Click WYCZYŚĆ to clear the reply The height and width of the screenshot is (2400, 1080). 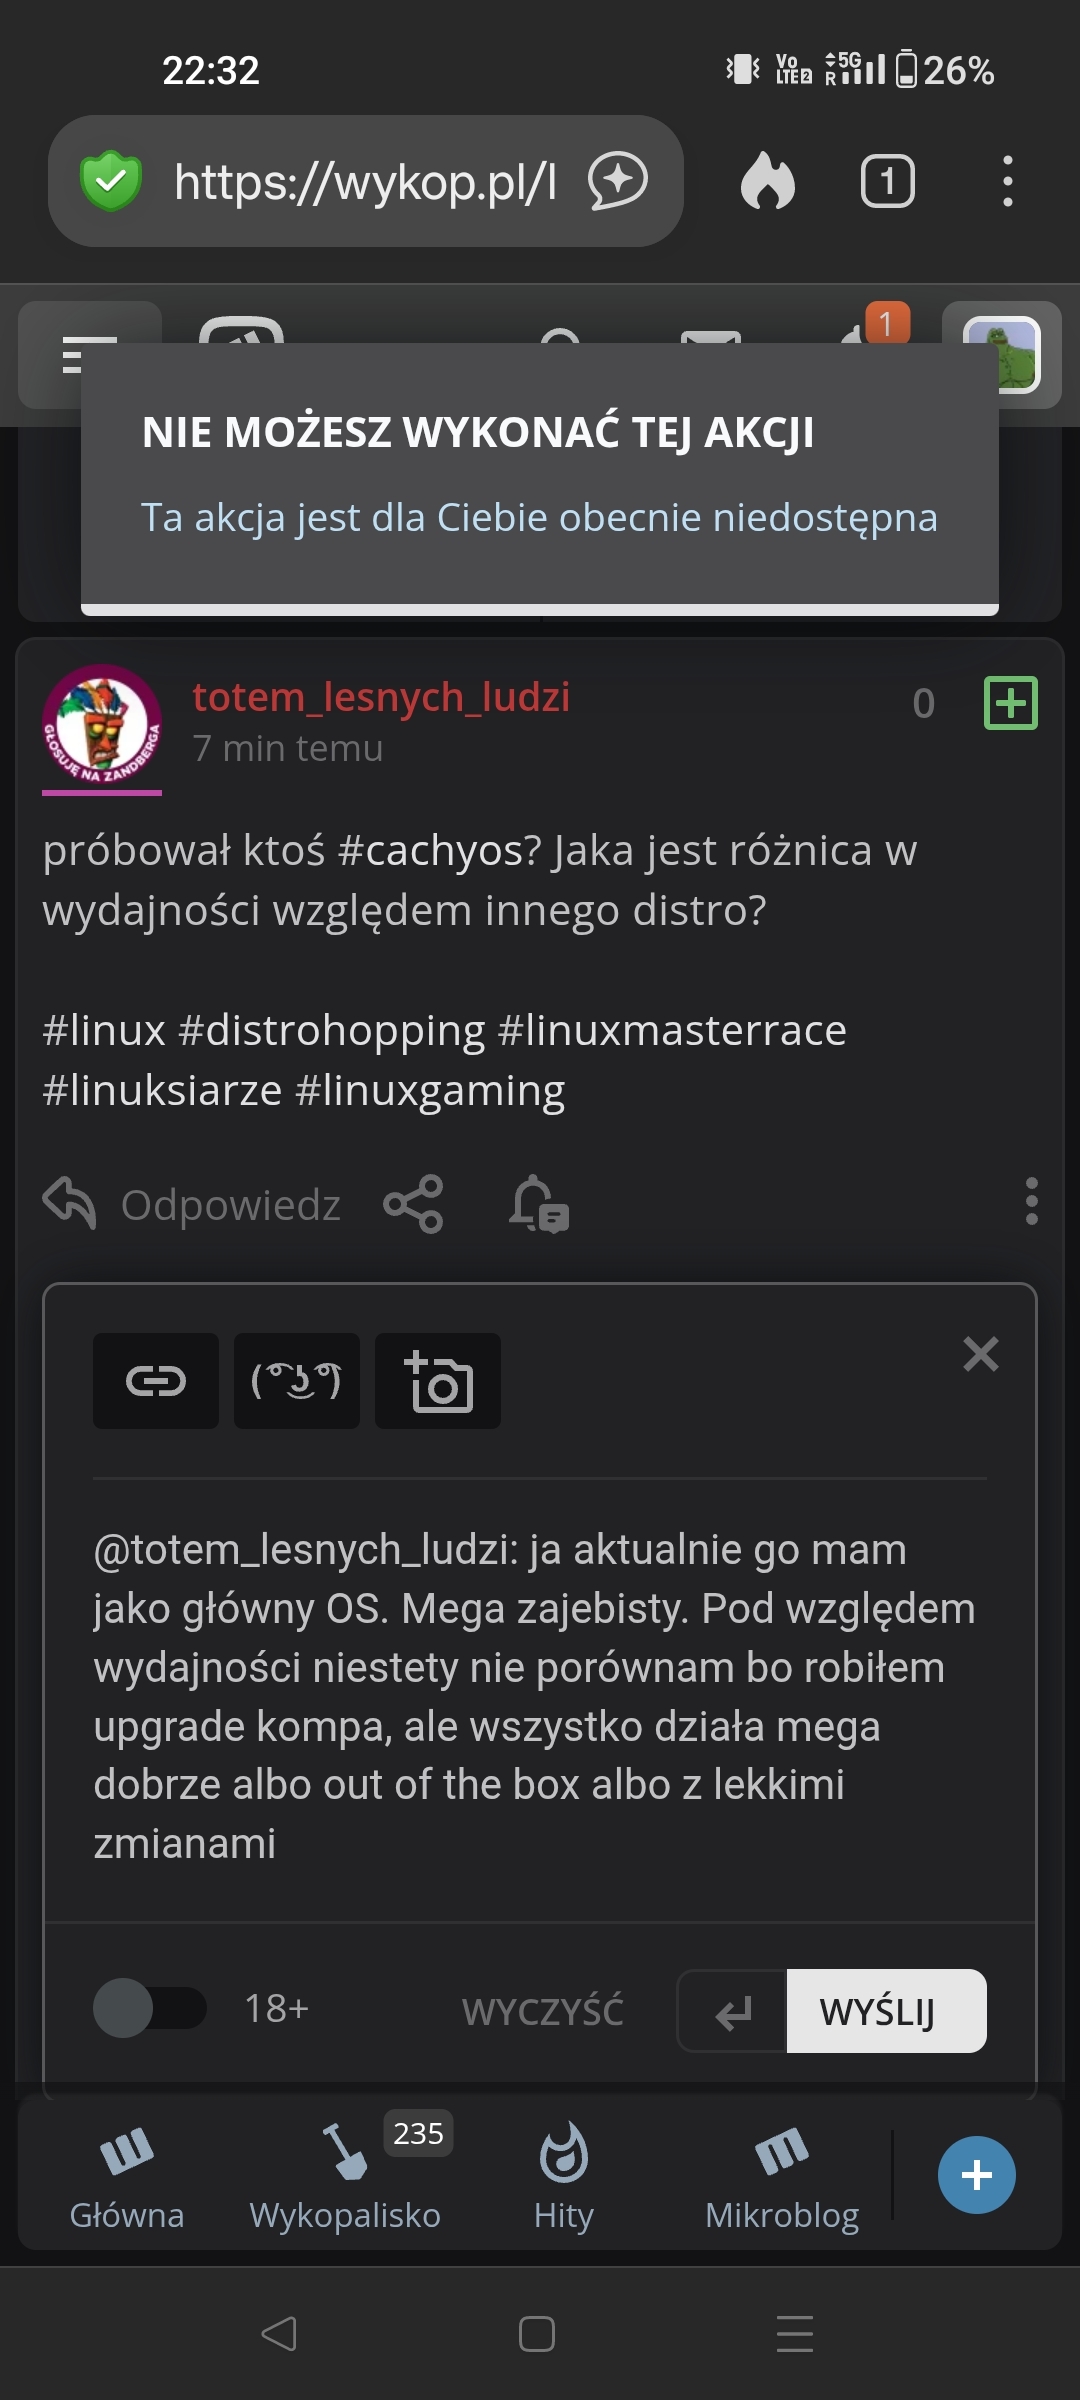pyautogui.click(x=543, y=2011)
